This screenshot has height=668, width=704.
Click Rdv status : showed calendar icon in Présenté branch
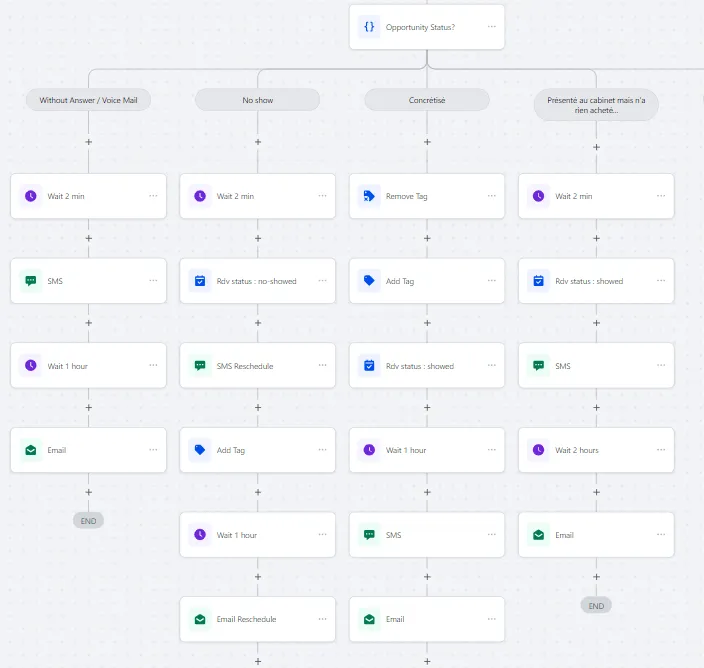click(x=538, y=281)
